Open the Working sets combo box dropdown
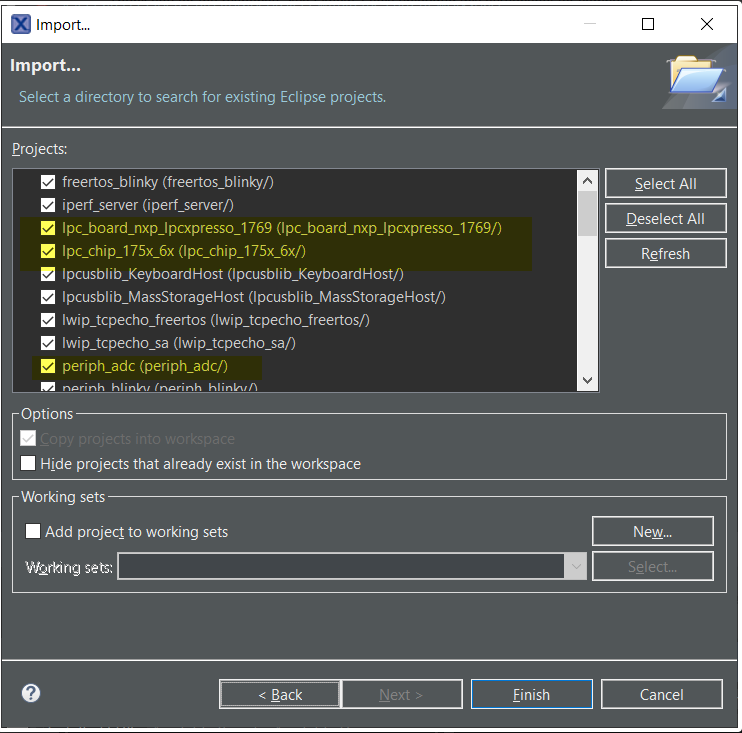Viewport: 742px width, 733px height. [x=575, y=566]
